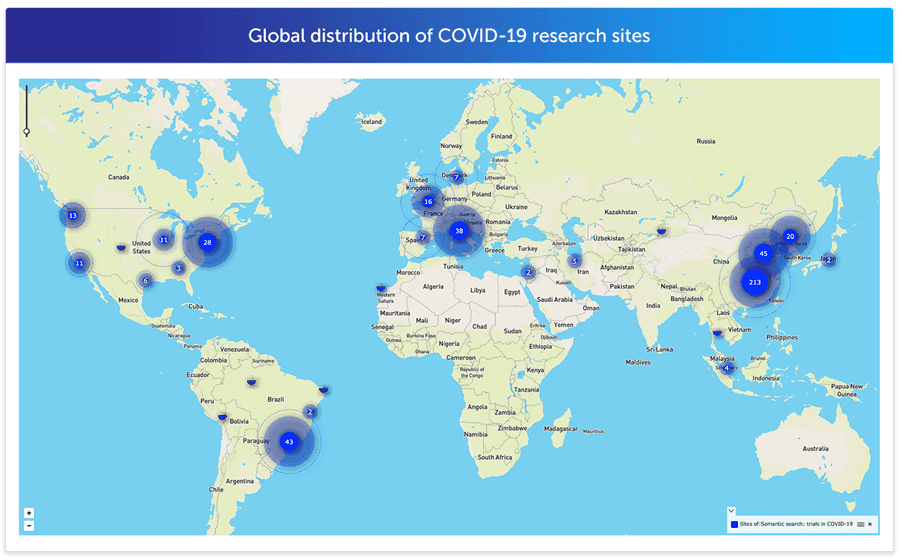Click the cluster labeled 7 over Spain

pyautogui.click(x=423, y=237)
